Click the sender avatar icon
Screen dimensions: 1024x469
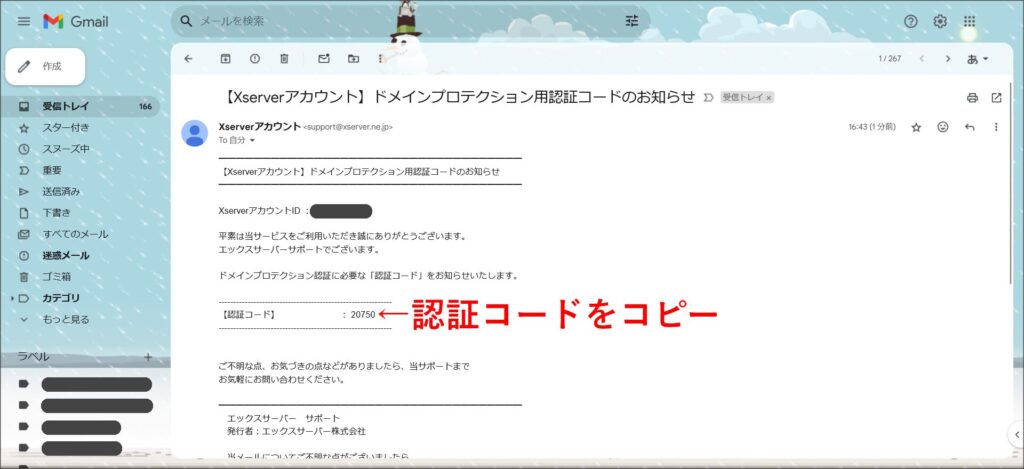click(x=195, y=133)
